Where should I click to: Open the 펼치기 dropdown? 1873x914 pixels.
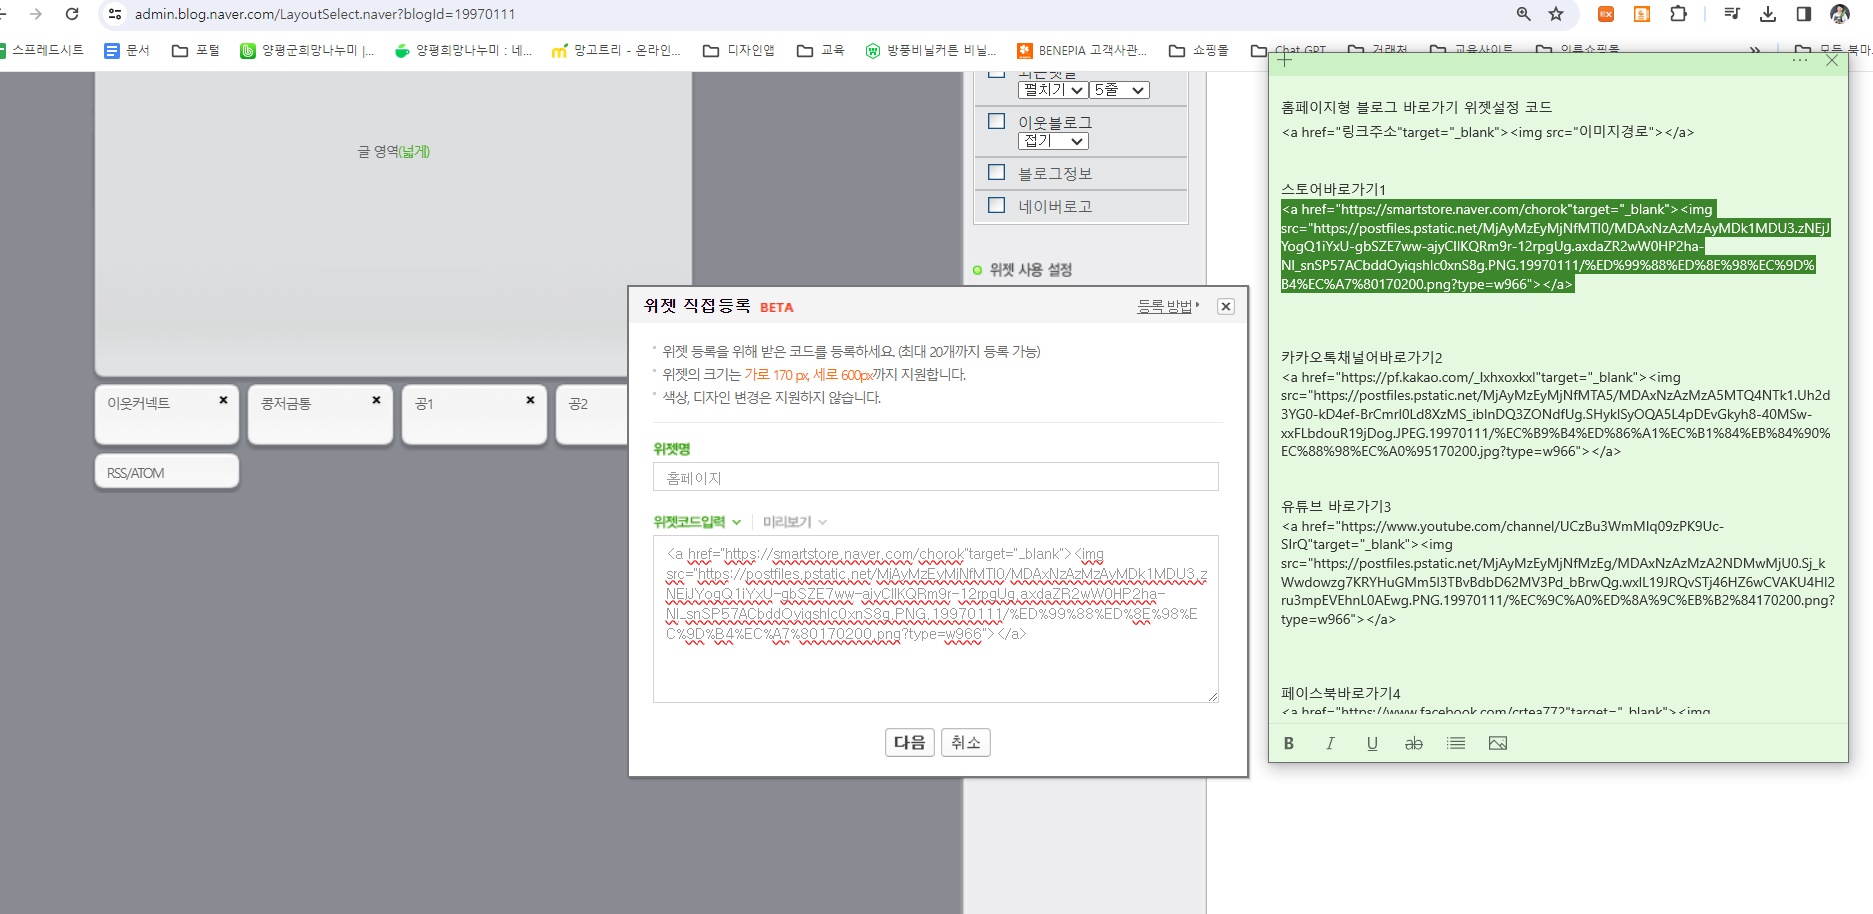pyautogui.click(x=1052, y=90)
